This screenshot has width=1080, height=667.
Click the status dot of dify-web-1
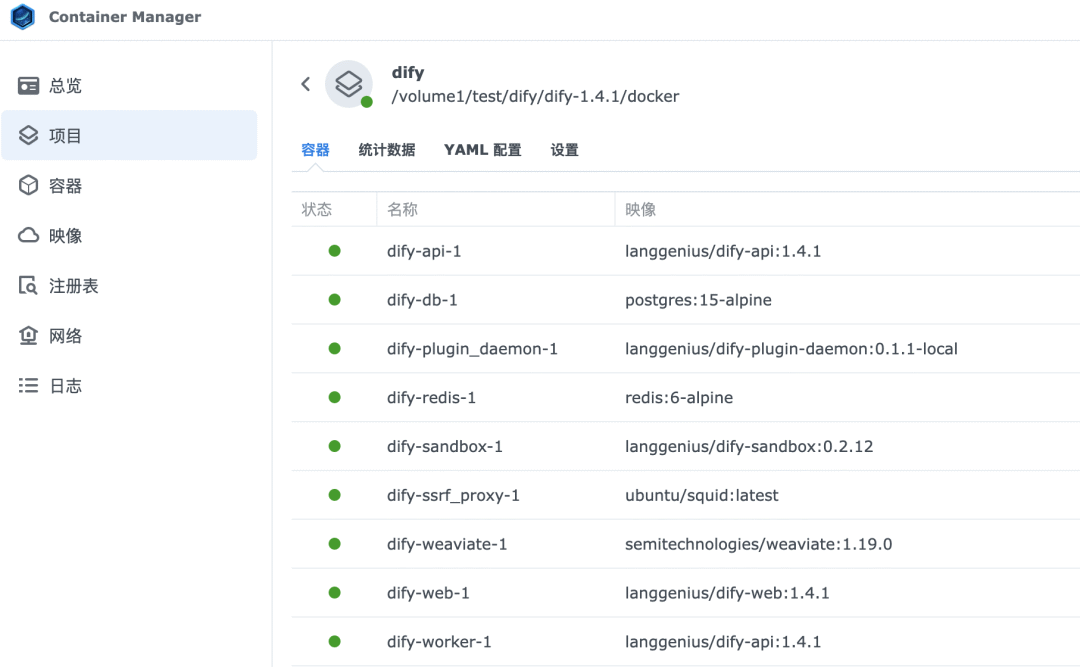click(335, 593)
